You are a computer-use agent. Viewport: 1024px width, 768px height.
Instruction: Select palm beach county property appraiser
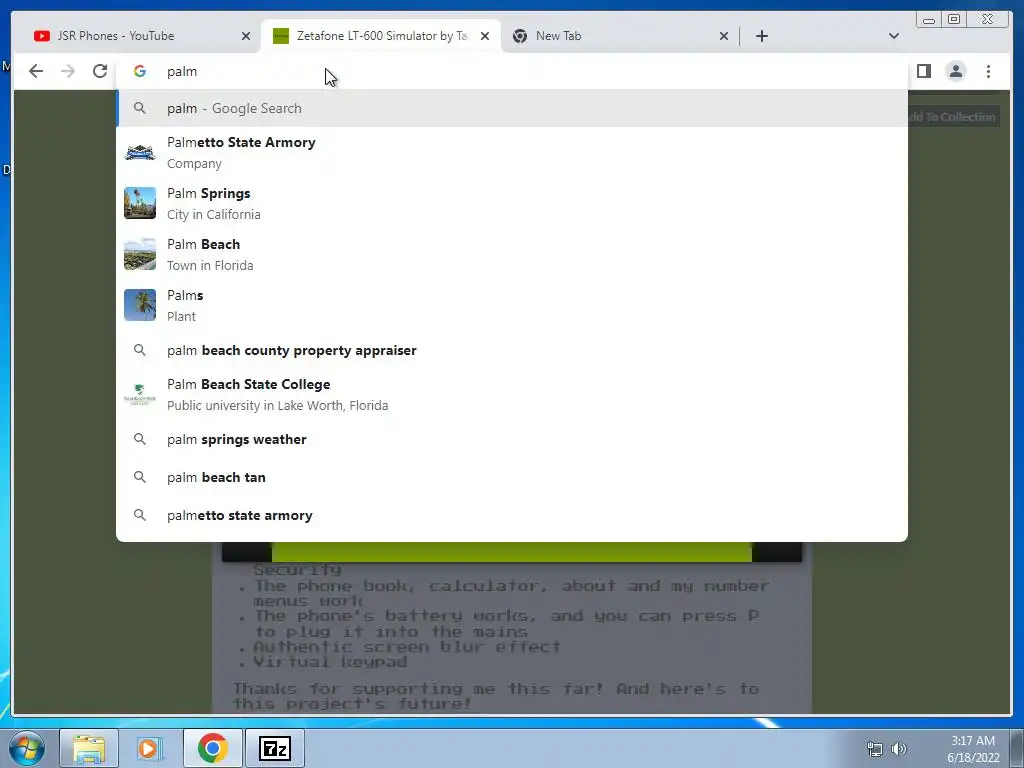(x=512, y=350)
